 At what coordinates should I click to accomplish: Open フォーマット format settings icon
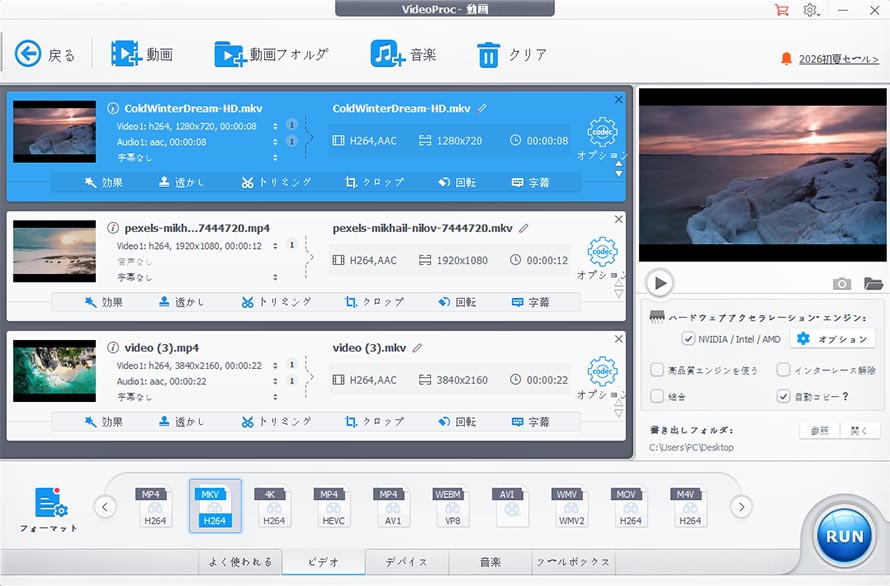coord(50,503)
